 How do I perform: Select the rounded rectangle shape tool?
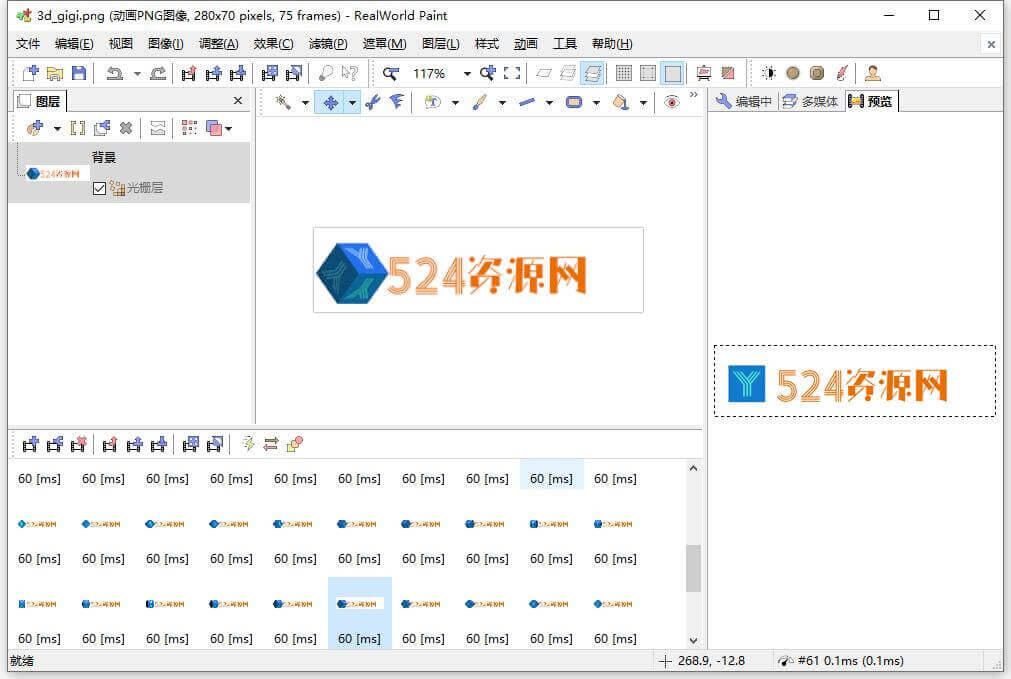(573, 102)
